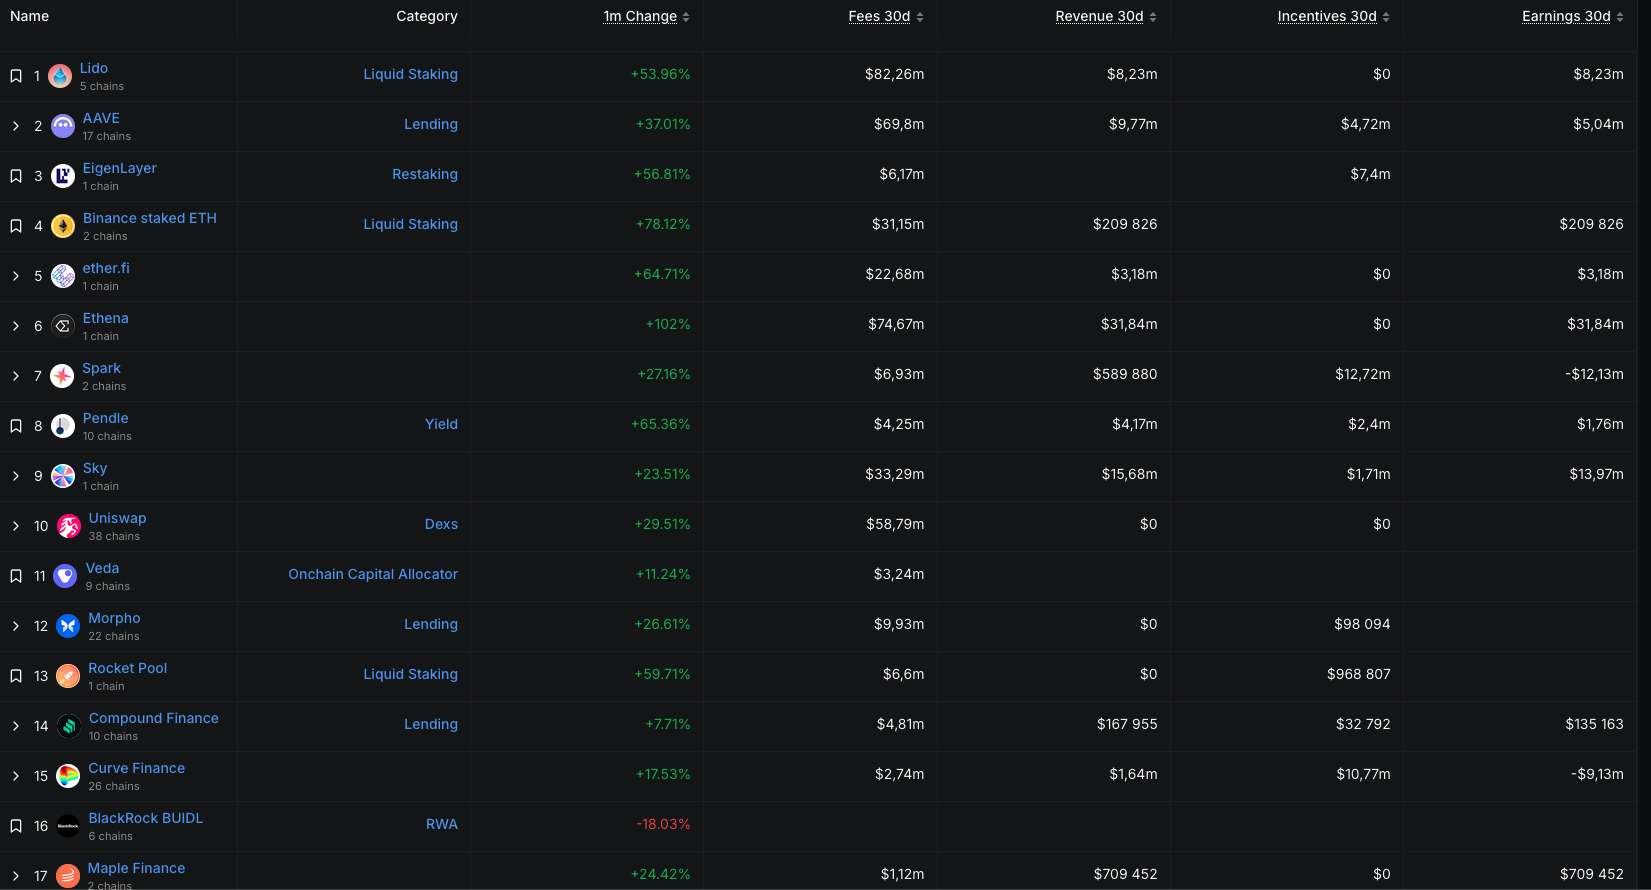Screen dimensions: 1651x890
Task: Open Lending category in Morpho row
Action: [431, 624]
